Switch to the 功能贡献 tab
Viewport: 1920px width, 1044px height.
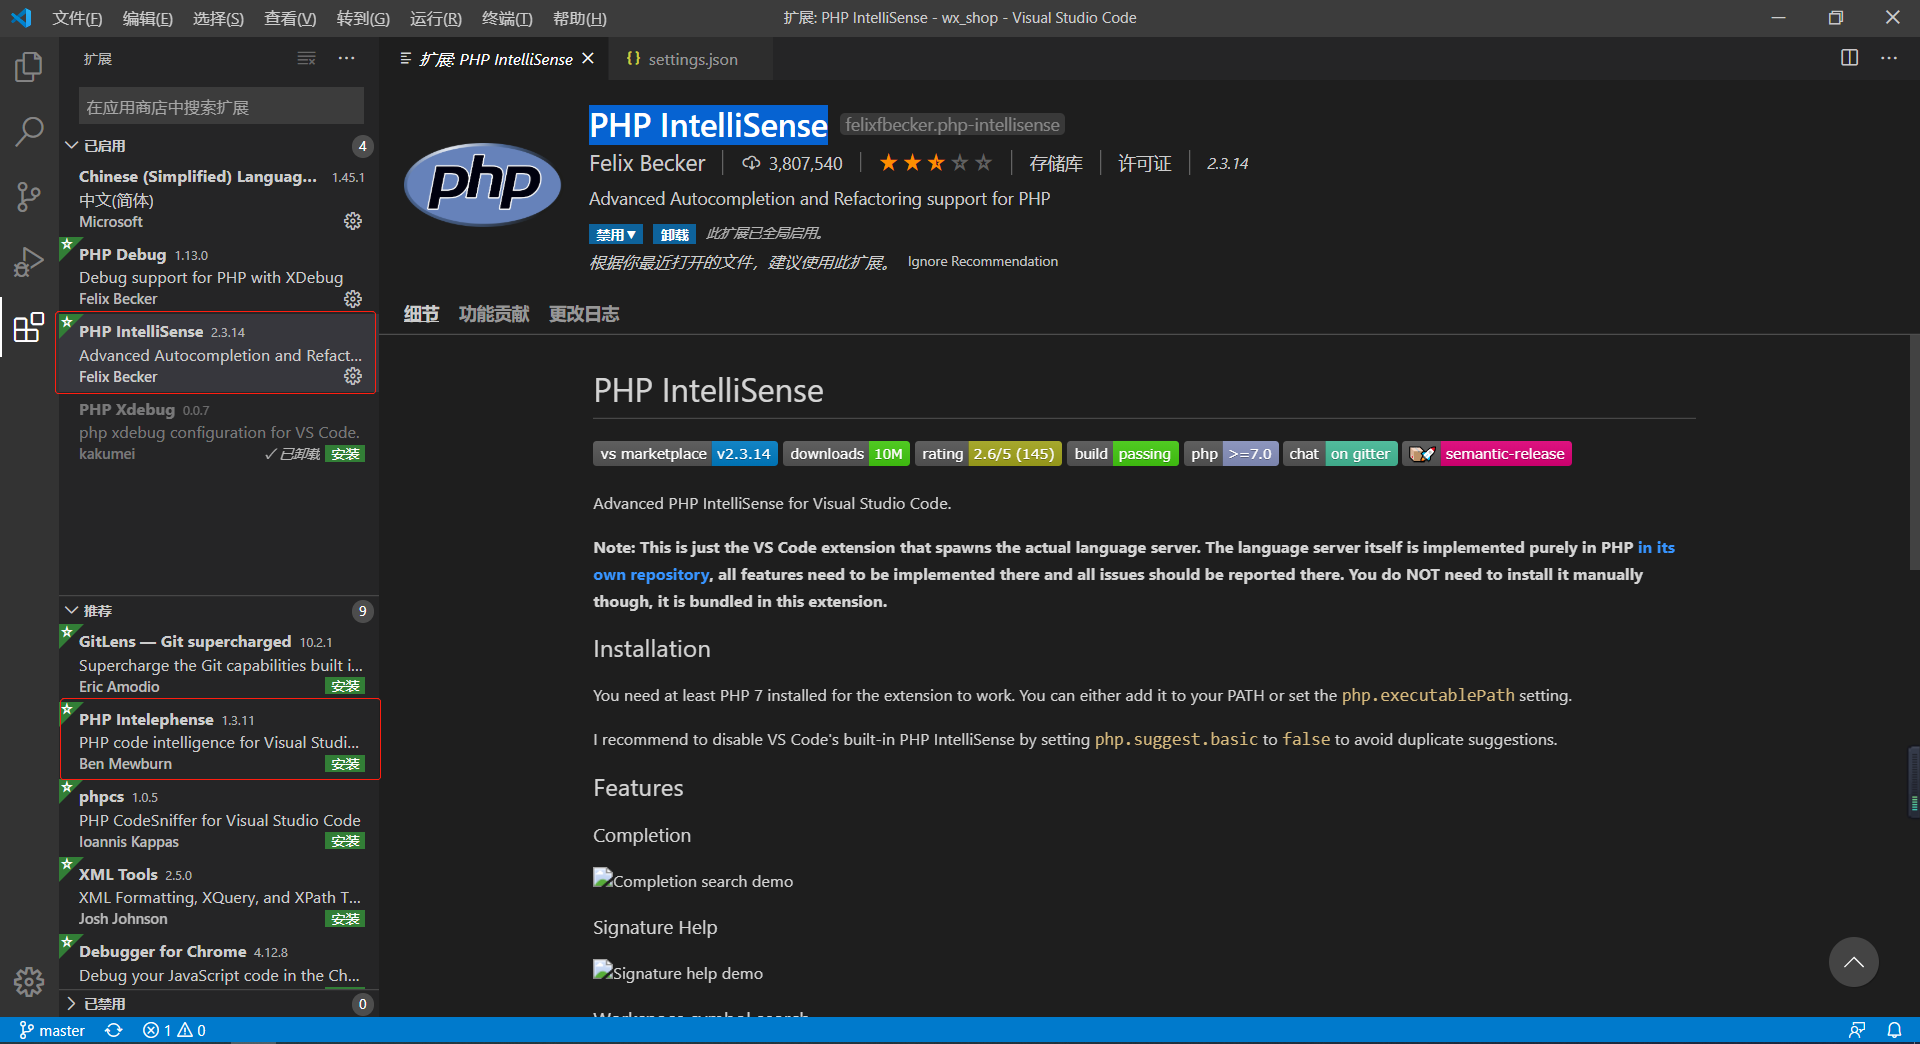(x=494, y=314)
